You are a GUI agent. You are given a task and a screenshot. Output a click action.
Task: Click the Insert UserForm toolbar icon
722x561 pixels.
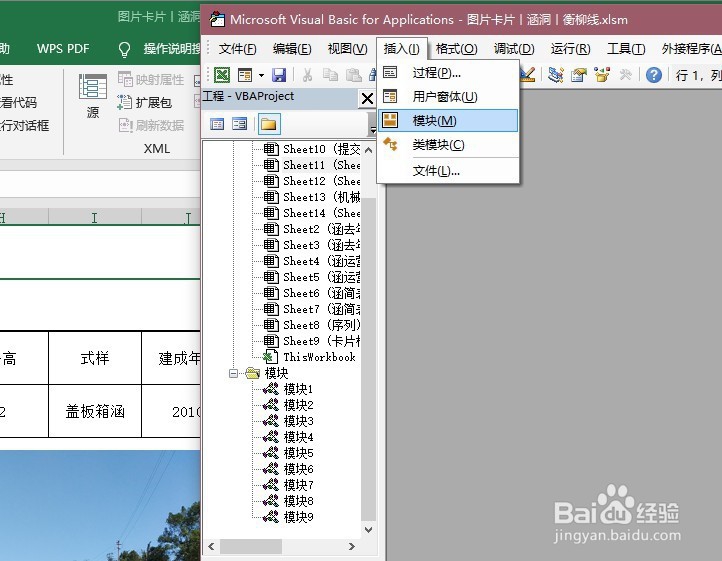[x=245, y=75]
